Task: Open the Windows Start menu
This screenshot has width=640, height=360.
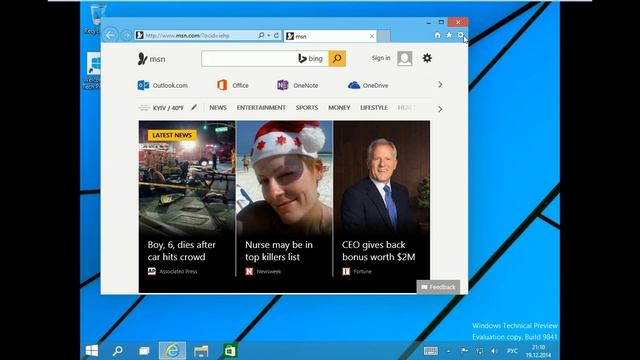Action: tap(92, 351)
